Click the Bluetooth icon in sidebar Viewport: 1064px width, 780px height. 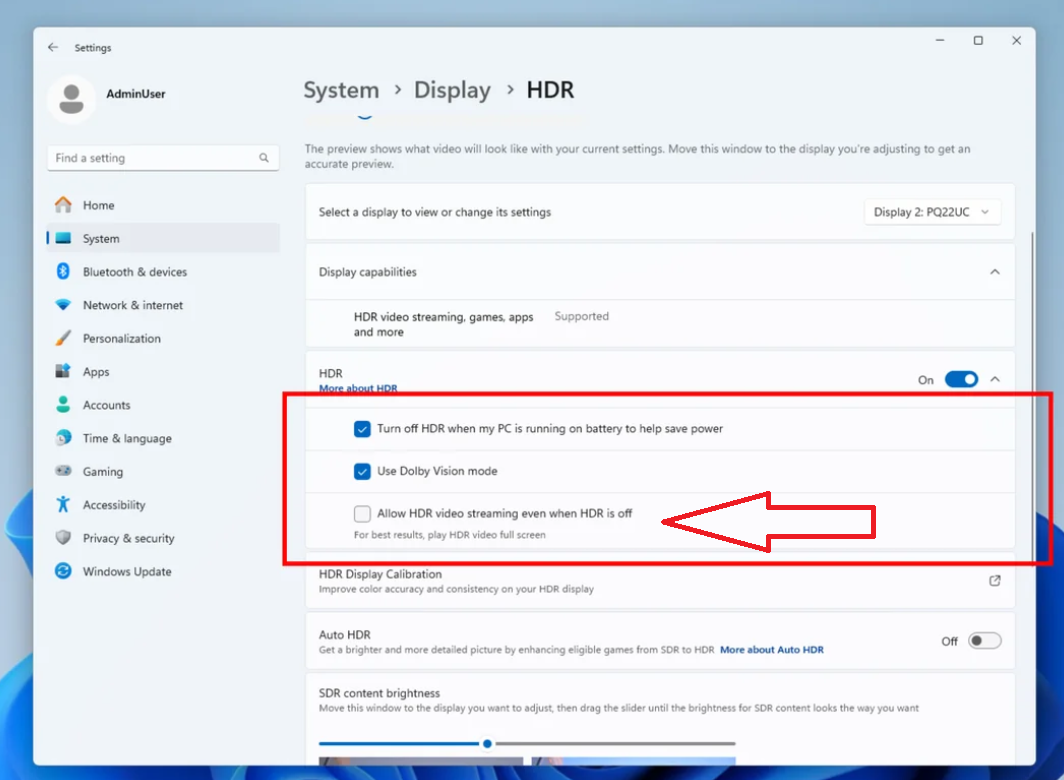tap(63, 271)
